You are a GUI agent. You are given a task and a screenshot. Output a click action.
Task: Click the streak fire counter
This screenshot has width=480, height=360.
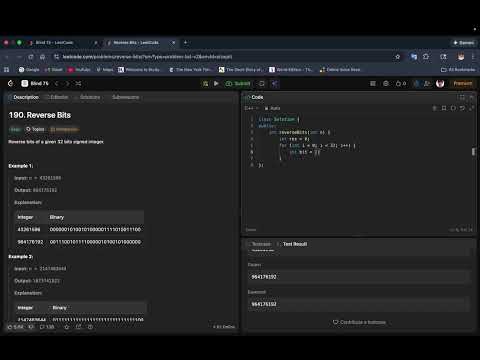tap(401, 84)
